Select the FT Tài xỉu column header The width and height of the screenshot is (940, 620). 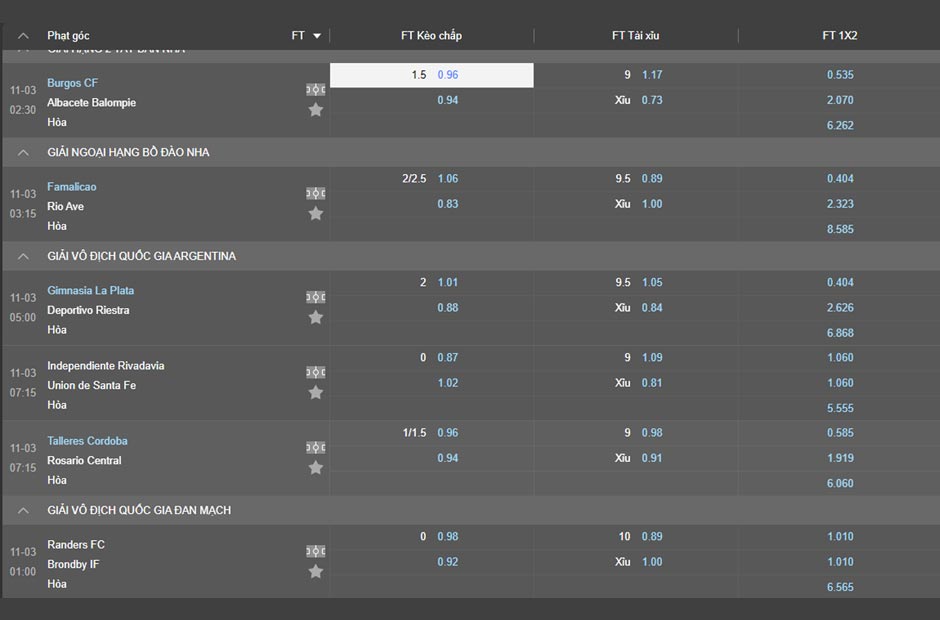pos(635,36)
